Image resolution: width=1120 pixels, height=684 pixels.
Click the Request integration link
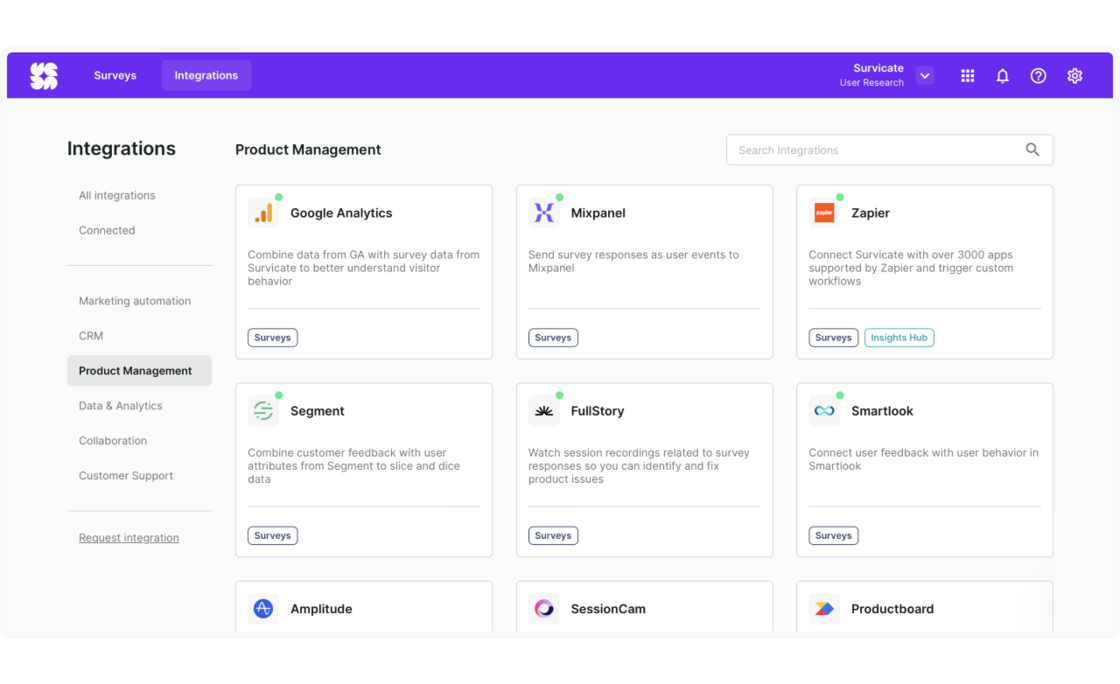(129, 538)
